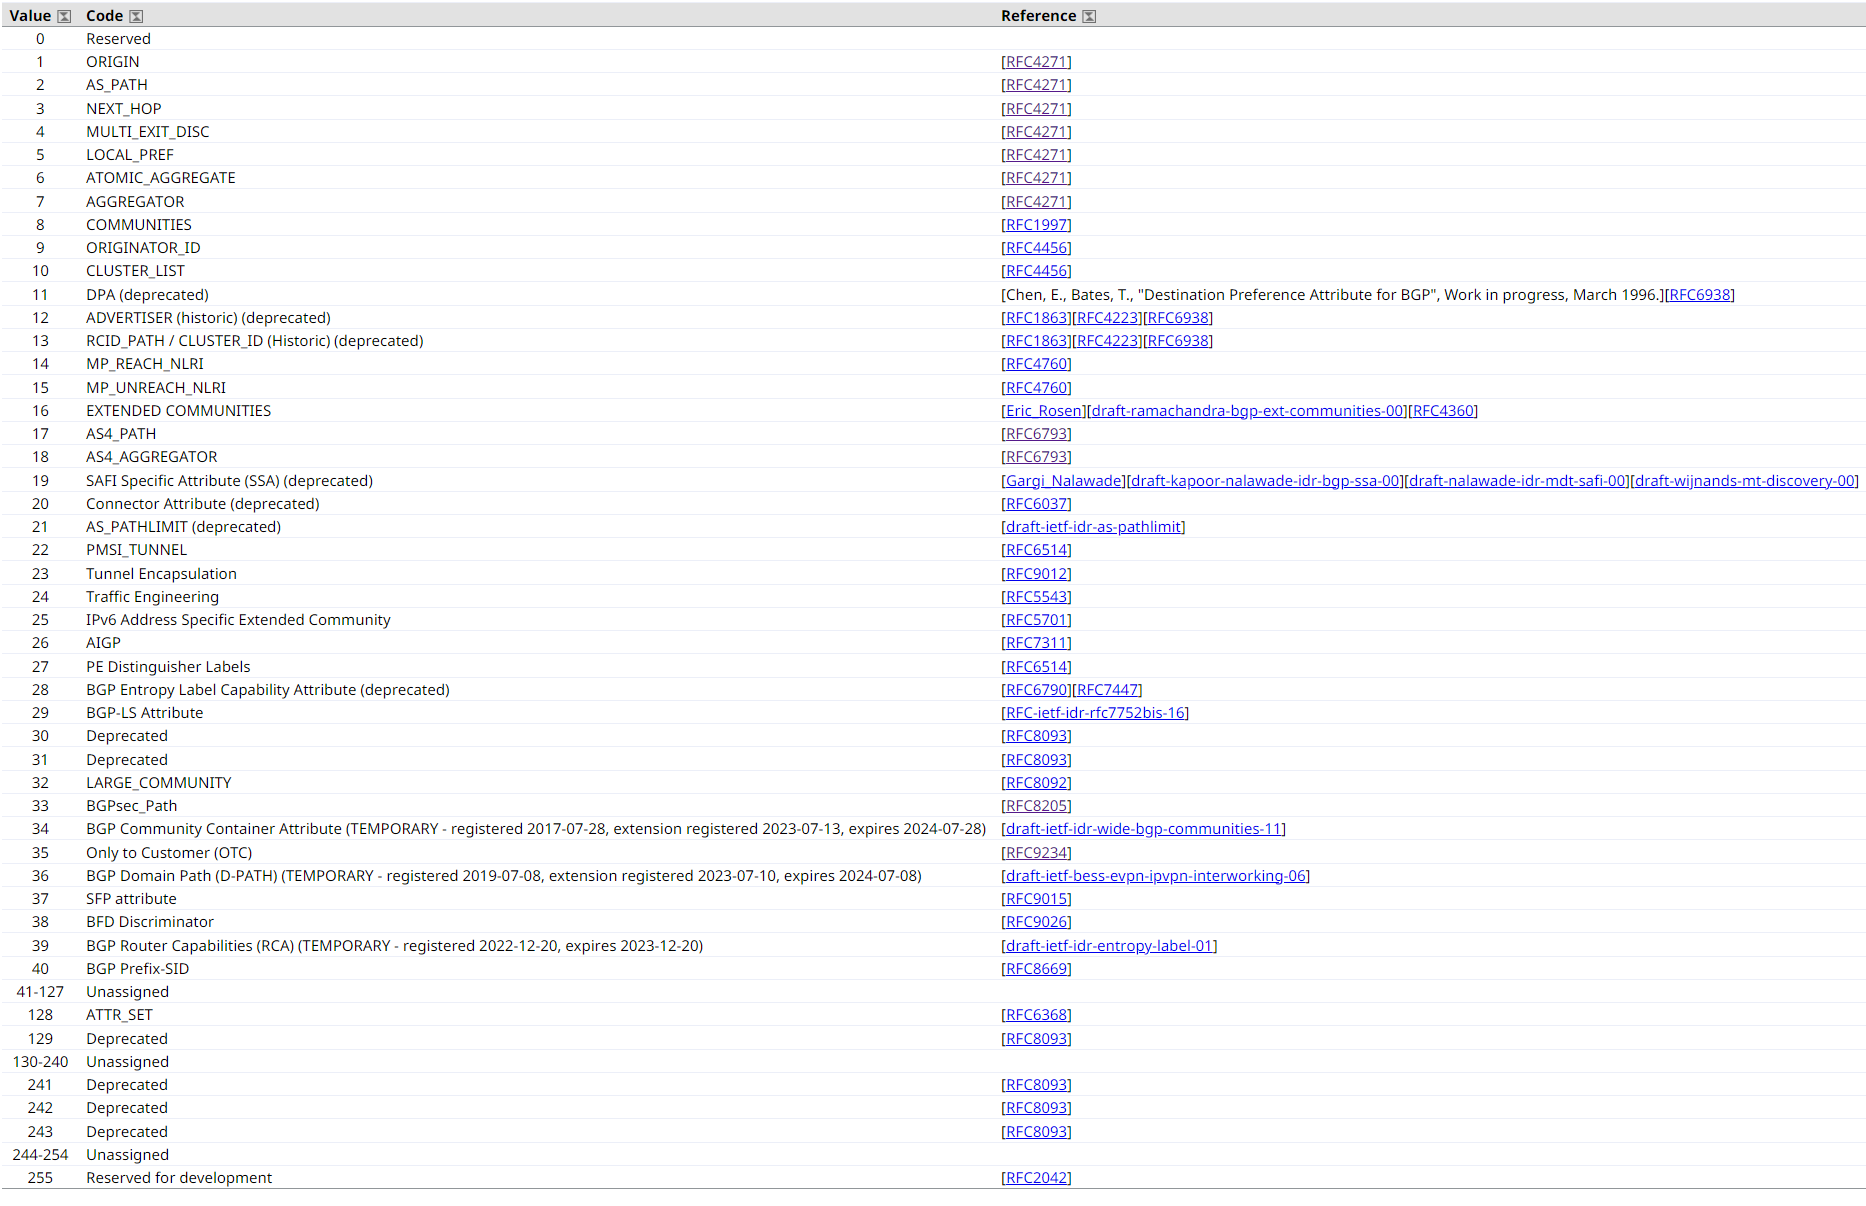Click the Reference column sort icon
This screenshot has height=1206, width=1866.
[1089, 16]
